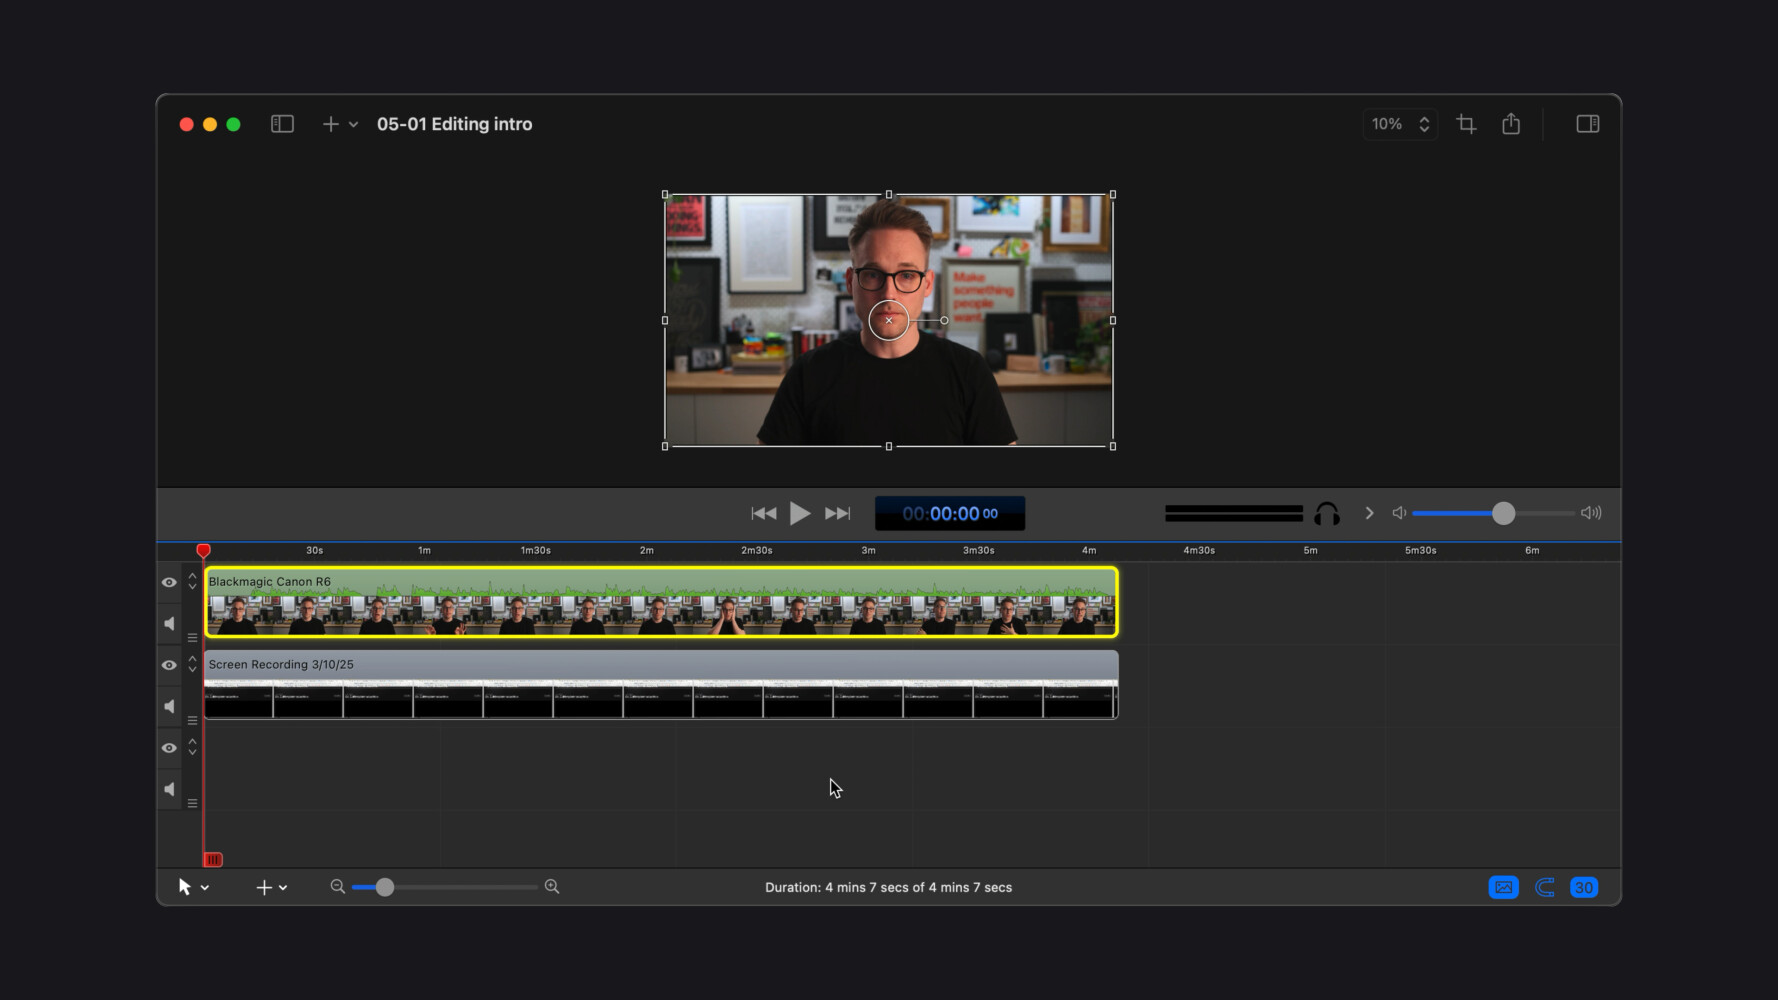Image resolution: width=1778 pixels, height=1000 pixels.
Task: Open the bottom bar plus dropdown chevron
Action: pos(283,888)
